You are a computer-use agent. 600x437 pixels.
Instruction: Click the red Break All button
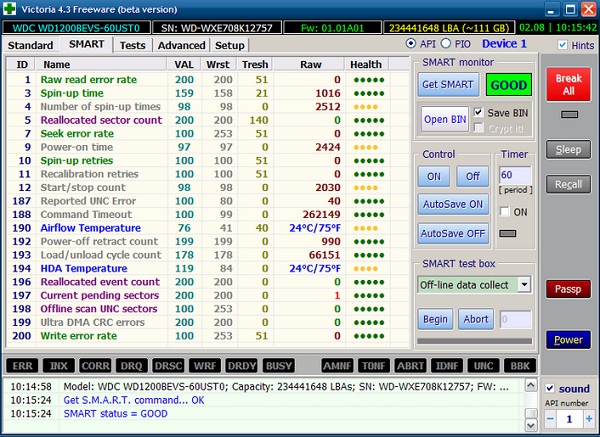coord(568,85)
